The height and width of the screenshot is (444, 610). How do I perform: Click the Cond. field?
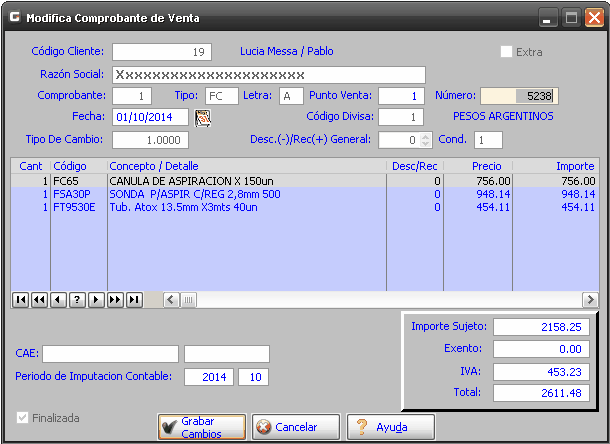click(x=488, y=140)
